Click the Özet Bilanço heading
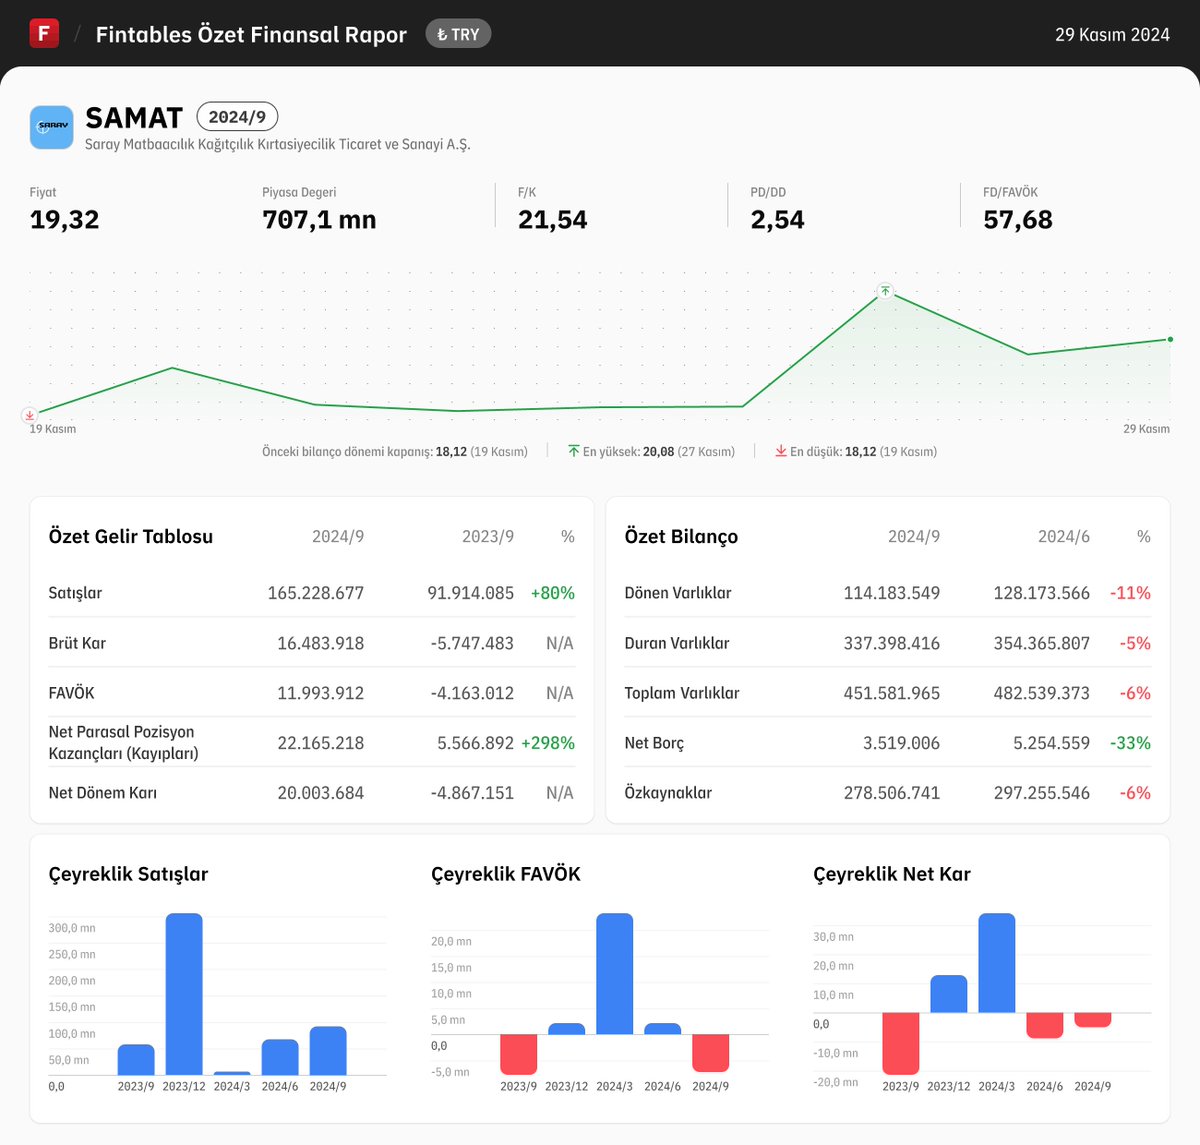 [681, 536]
